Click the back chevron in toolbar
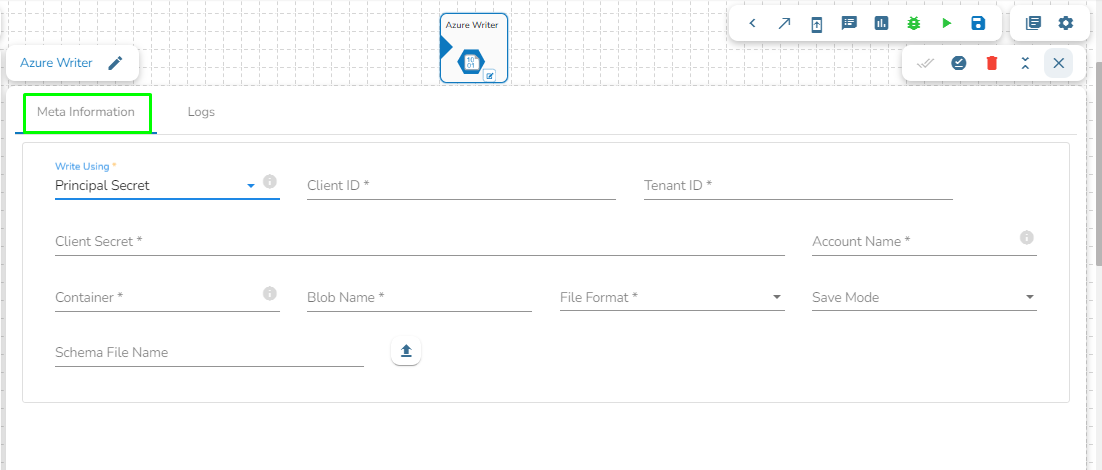 (752, 23)
